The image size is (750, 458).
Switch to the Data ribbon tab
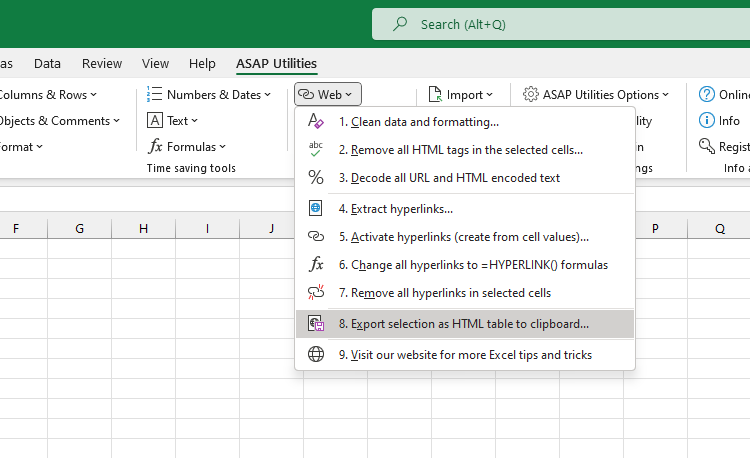(47, 64)
